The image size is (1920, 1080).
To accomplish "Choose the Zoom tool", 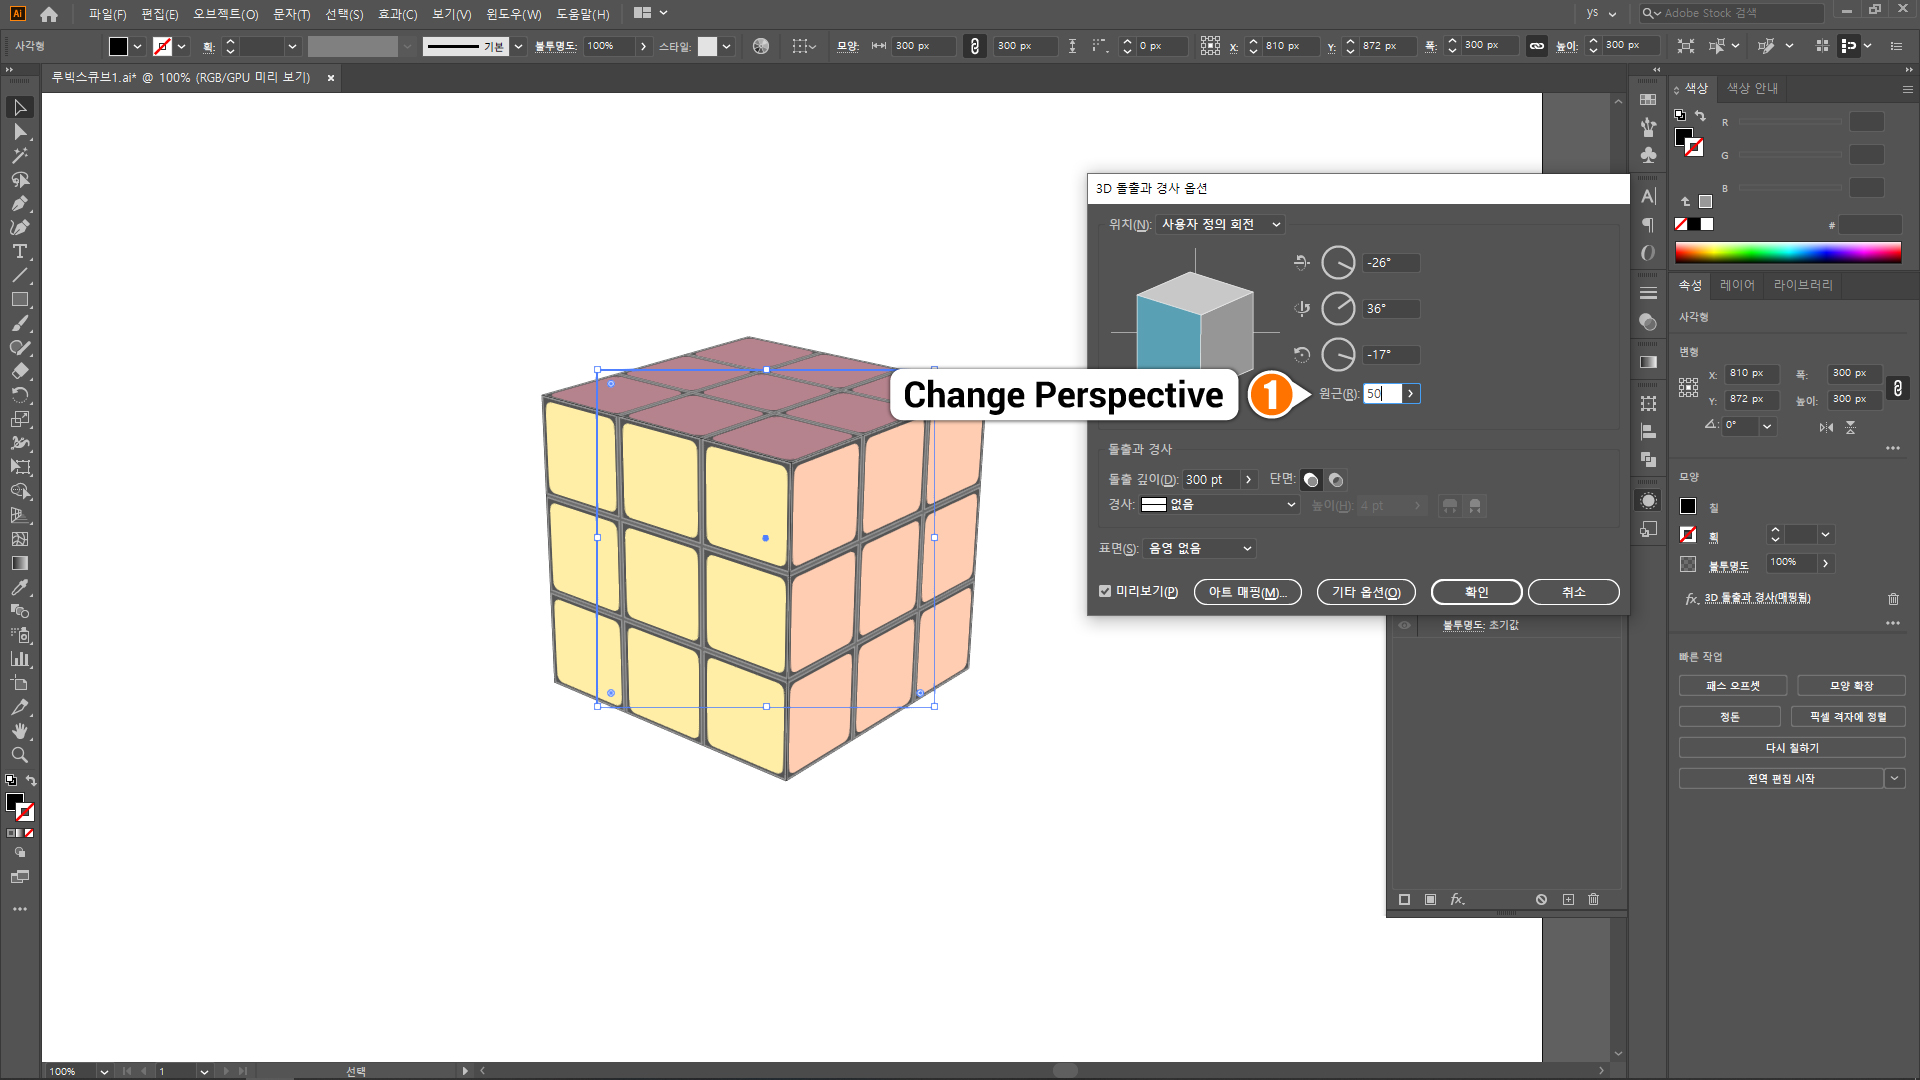I will (19, 755).
